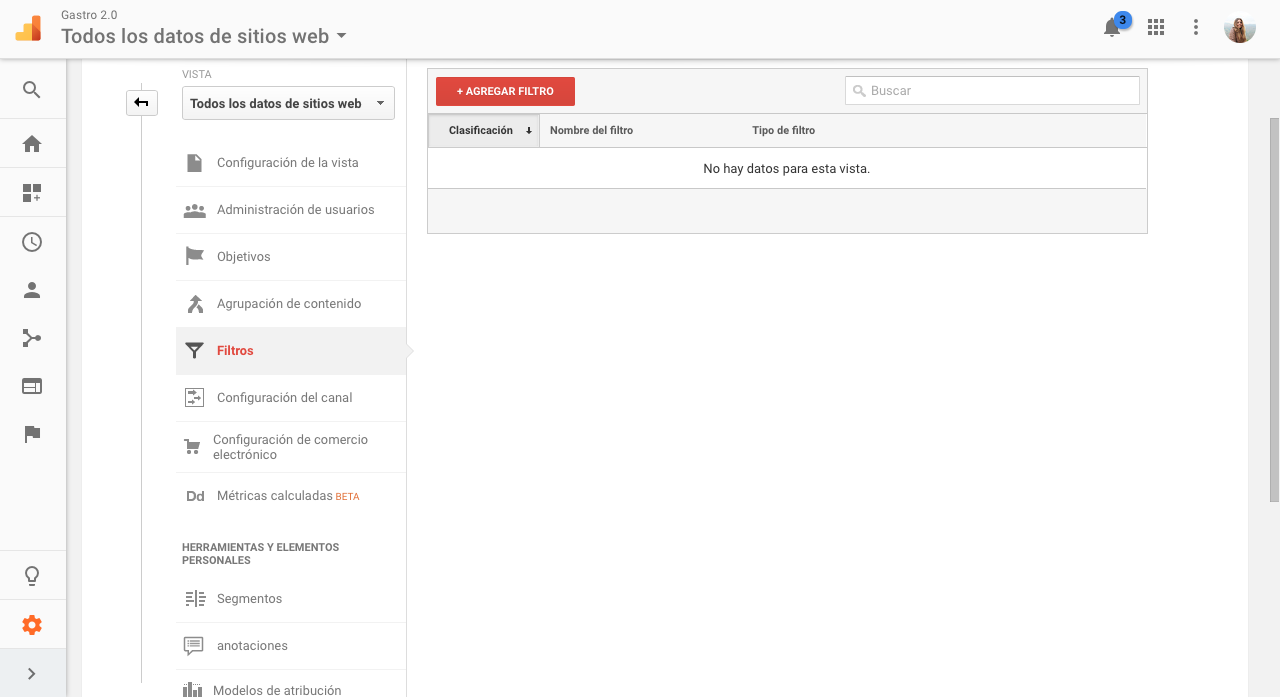Image resolution: width=1280 pixels, height=697 pixels.
Task: Open the Insights lightbulb icon
Action: click(32, 575)
